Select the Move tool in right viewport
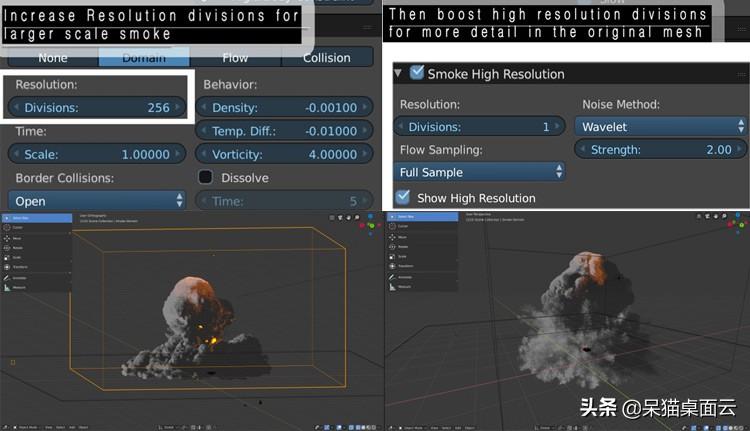This screenshot has height=431, width=750. (x=422, y=237)
